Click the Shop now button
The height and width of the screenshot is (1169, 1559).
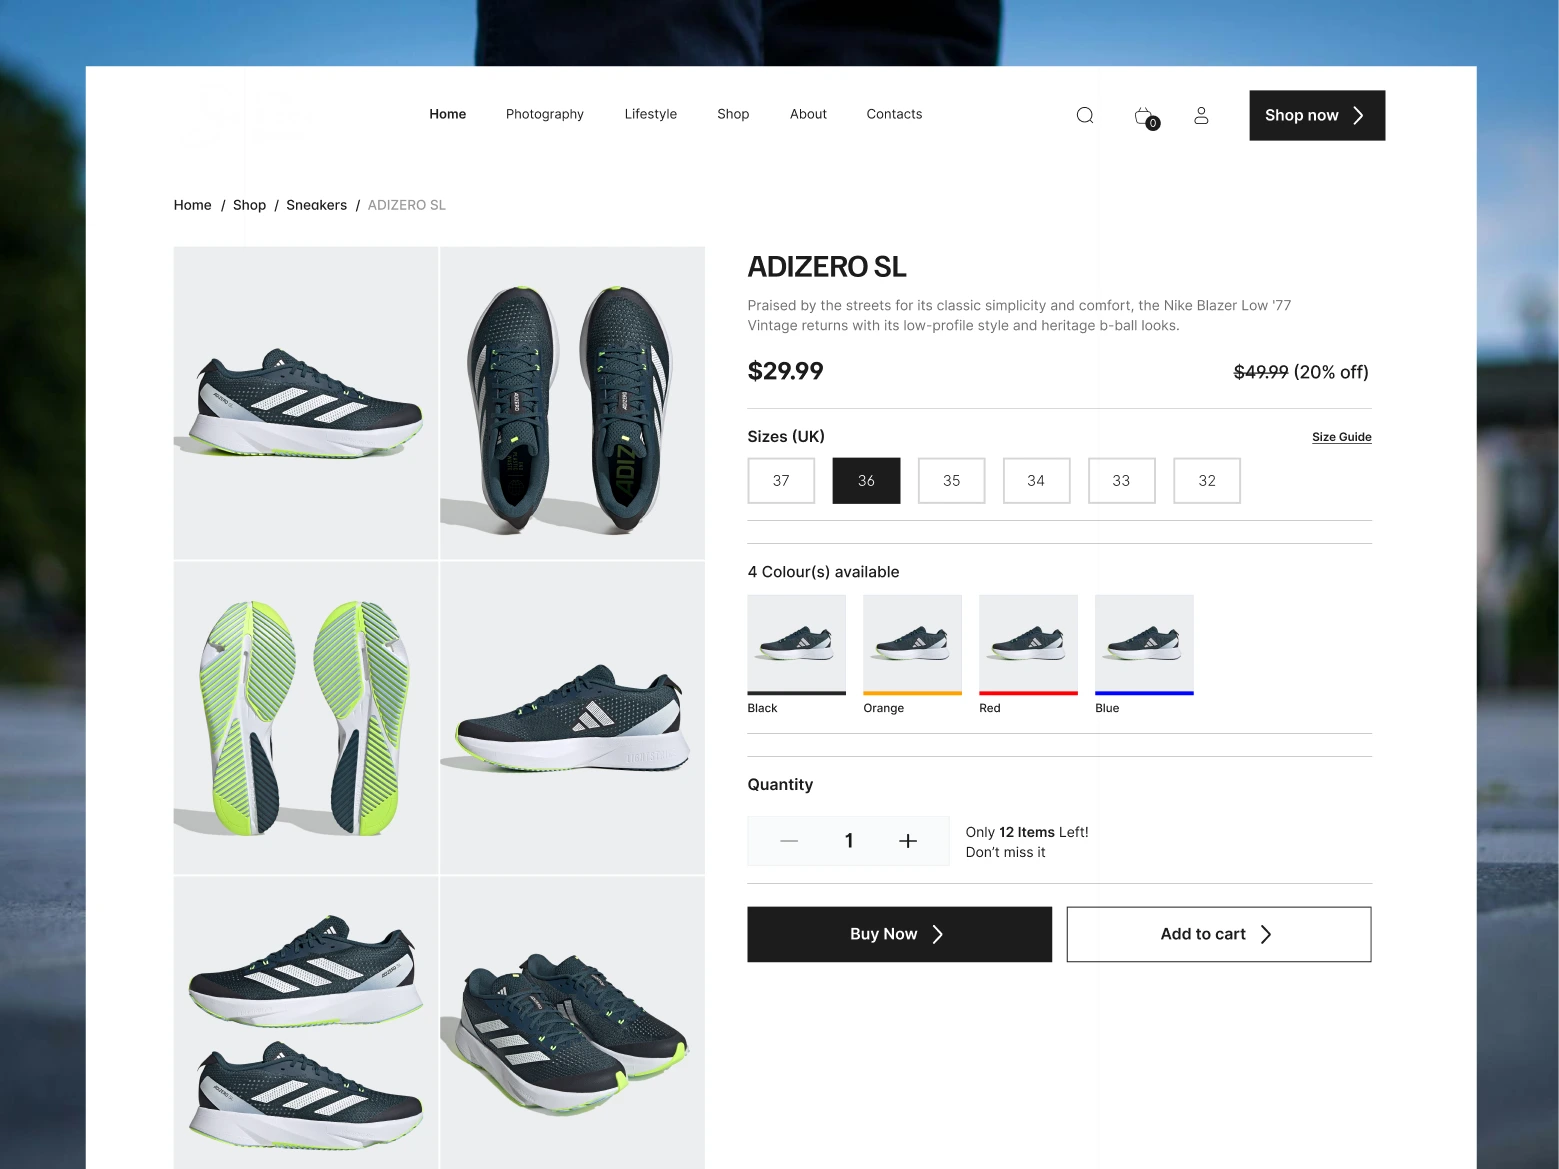[1317, 115]
